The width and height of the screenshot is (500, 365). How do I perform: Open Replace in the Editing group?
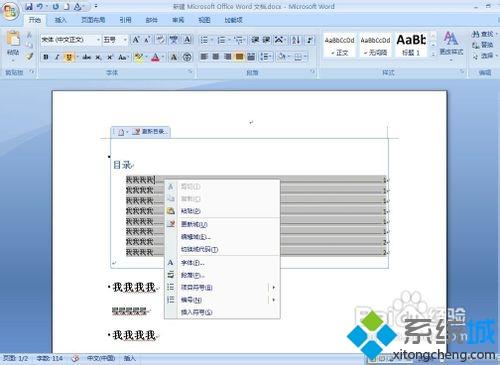[x=483, y=45]
